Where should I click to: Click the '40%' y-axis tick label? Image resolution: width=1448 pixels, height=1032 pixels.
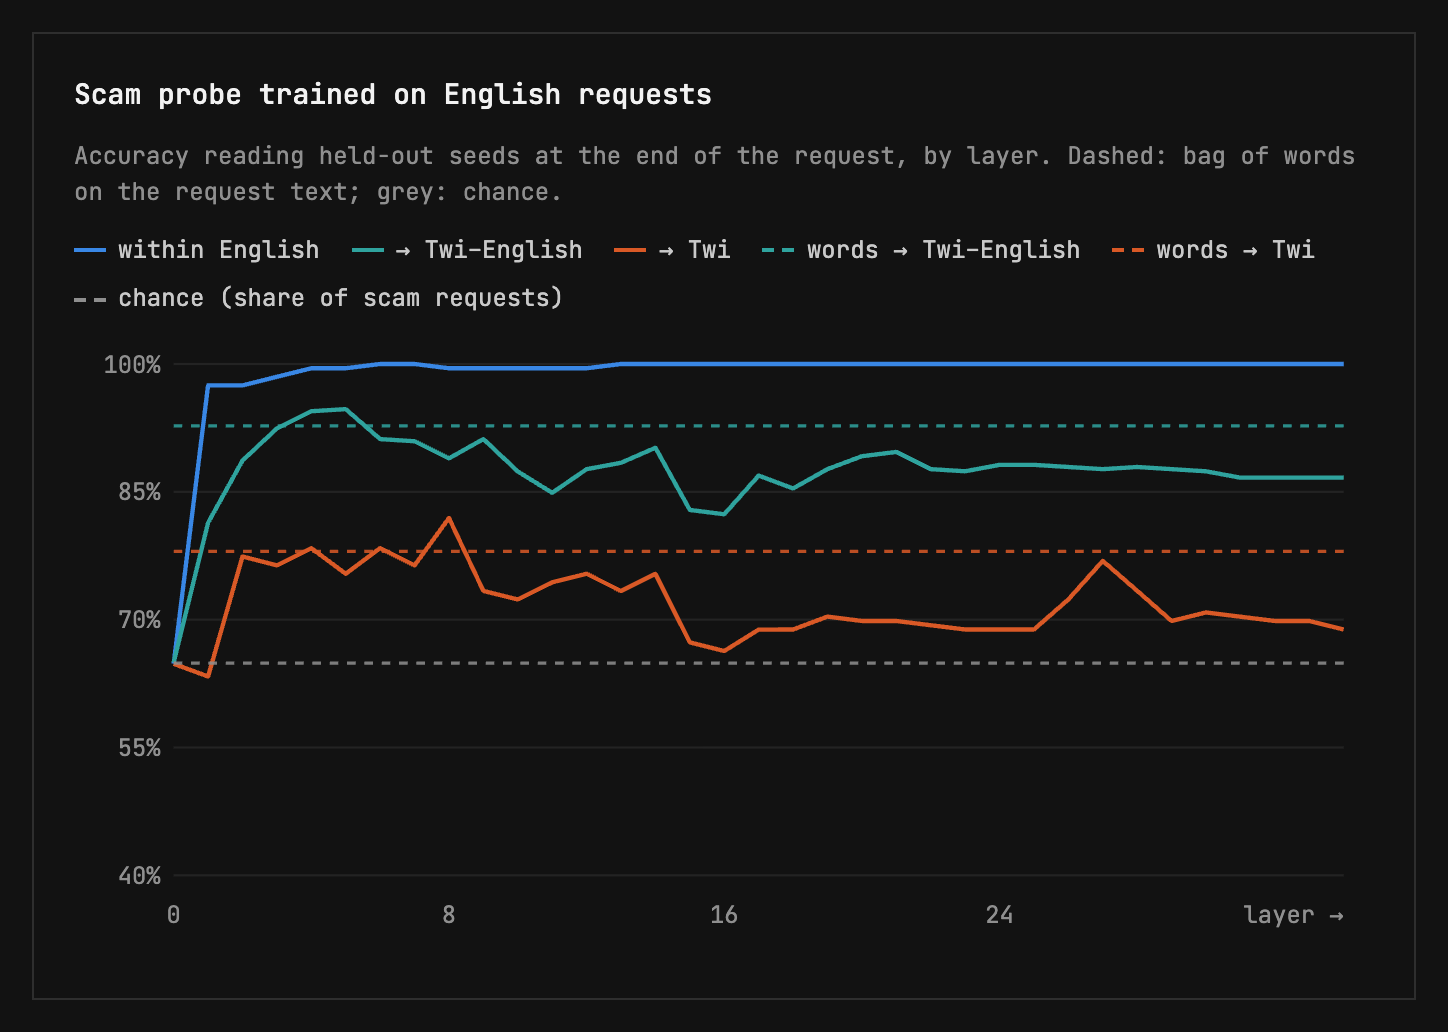[x=140, y=876]
